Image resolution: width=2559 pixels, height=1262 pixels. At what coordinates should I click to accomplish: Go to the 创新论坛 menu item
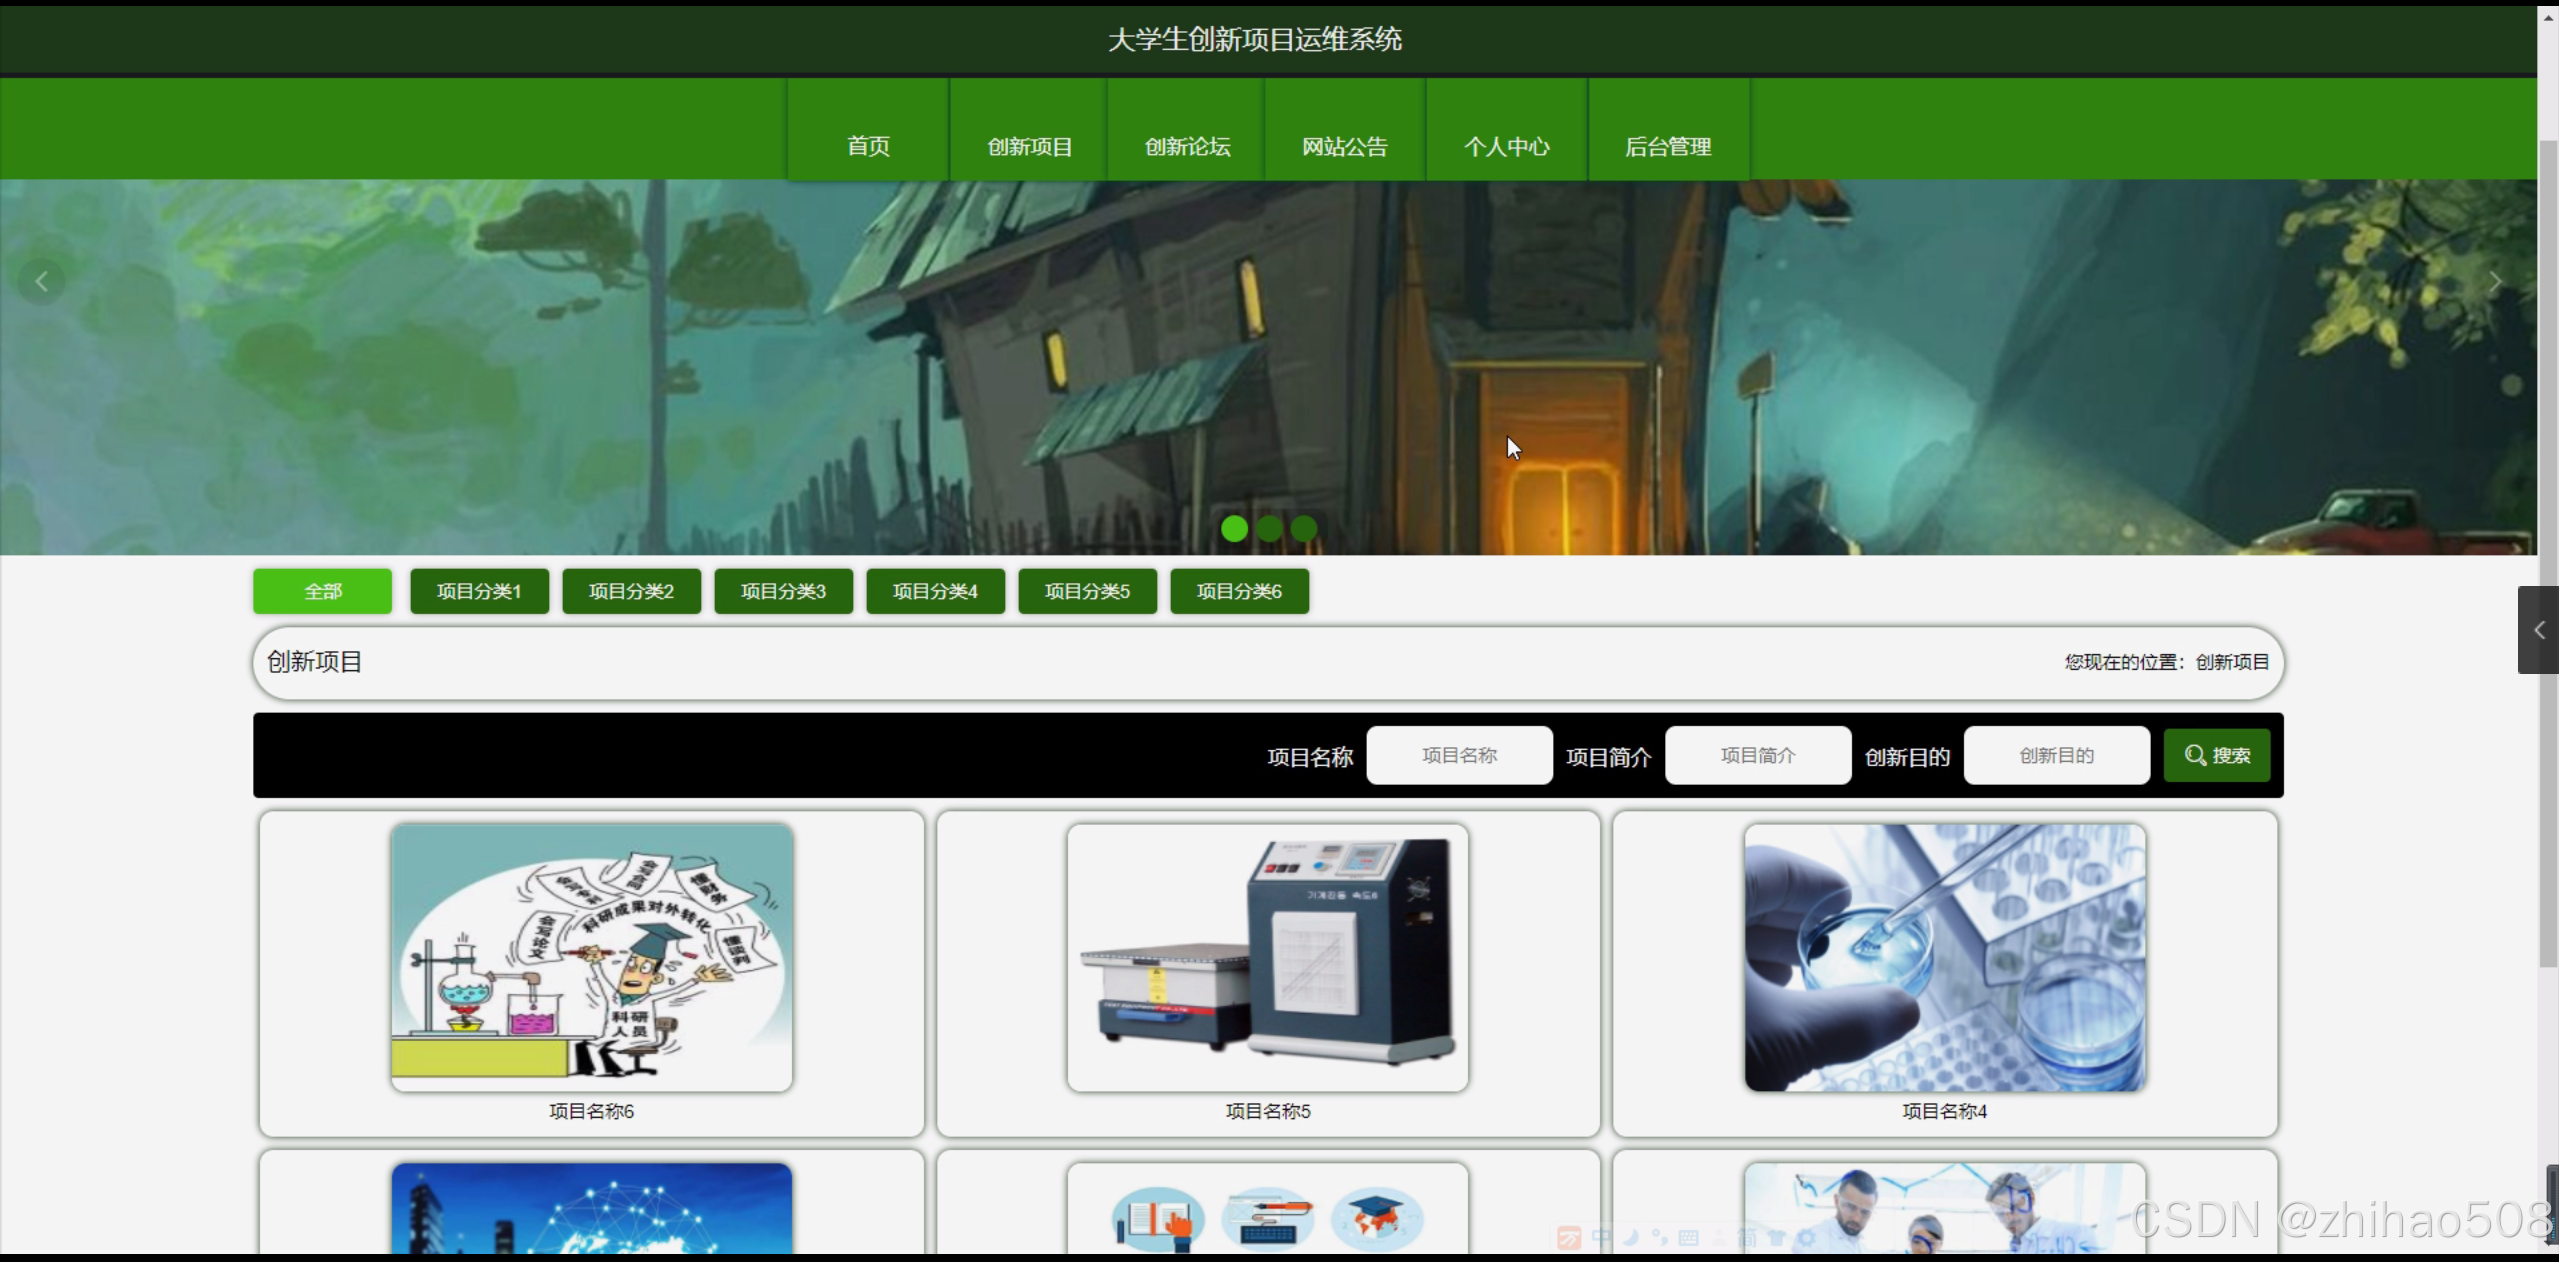pos(1187,146)
